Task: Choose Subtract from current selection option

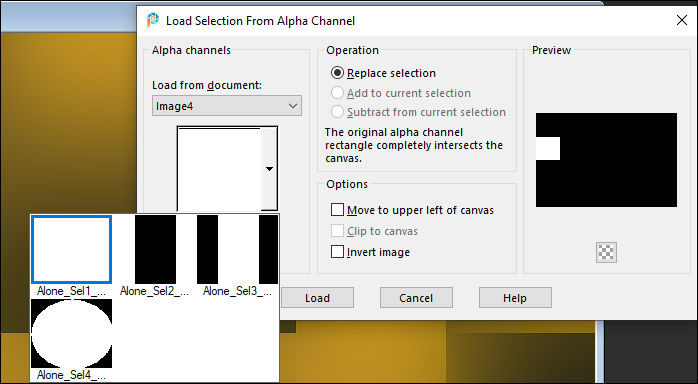Action: coord(338,112)
